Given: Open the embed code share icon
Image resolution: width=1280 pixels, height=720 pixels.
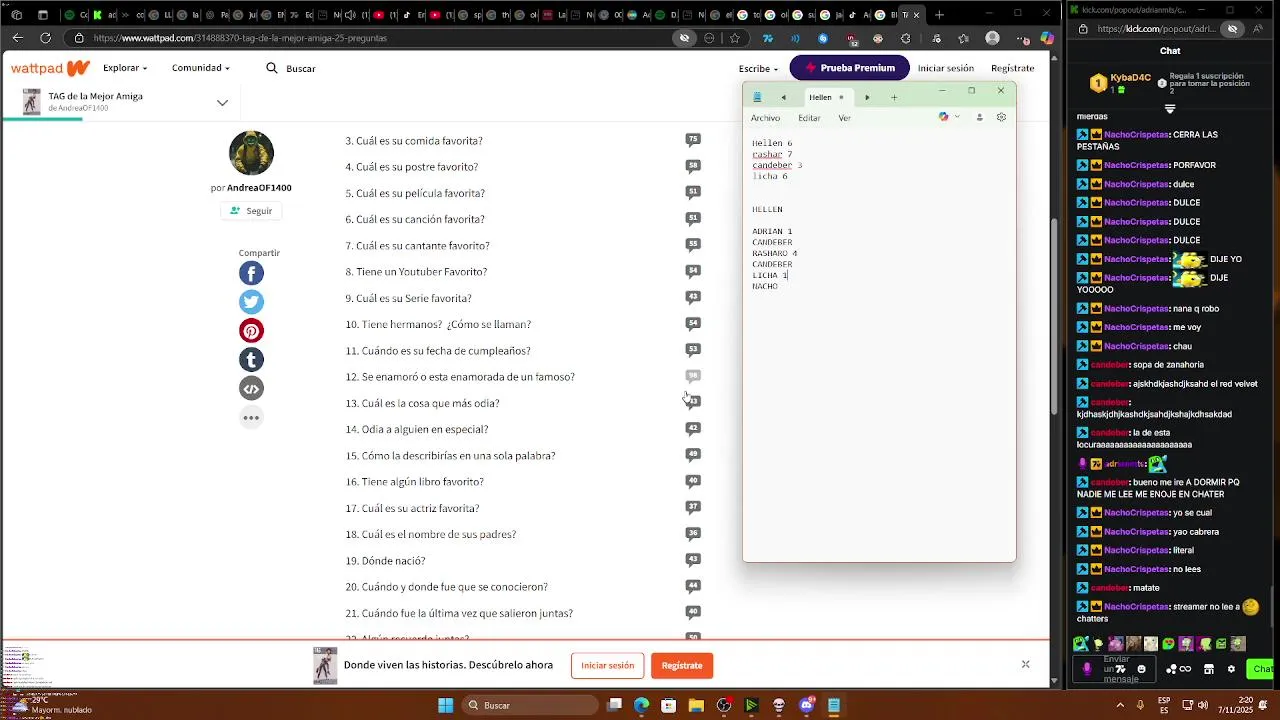Looking at the screenshot, I should tap(251, 389).
